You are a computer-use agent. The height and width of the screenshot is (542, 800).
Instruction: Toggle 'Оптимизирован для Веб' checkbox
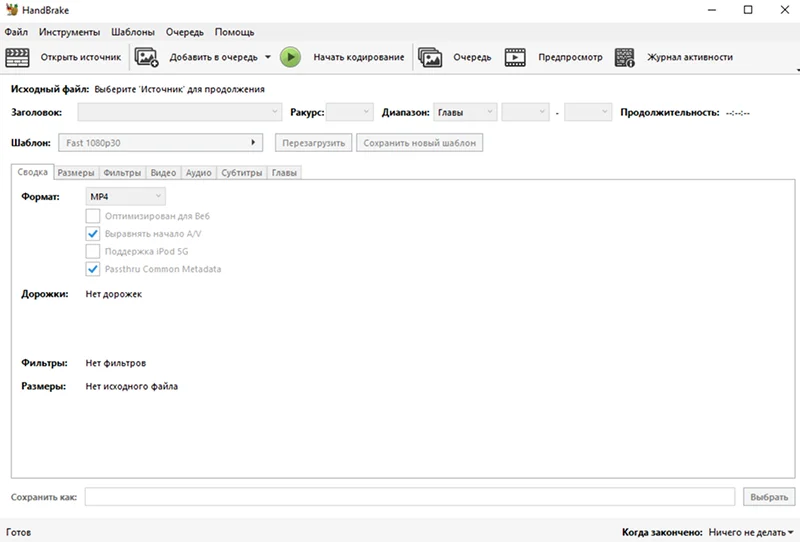[92, 216]
